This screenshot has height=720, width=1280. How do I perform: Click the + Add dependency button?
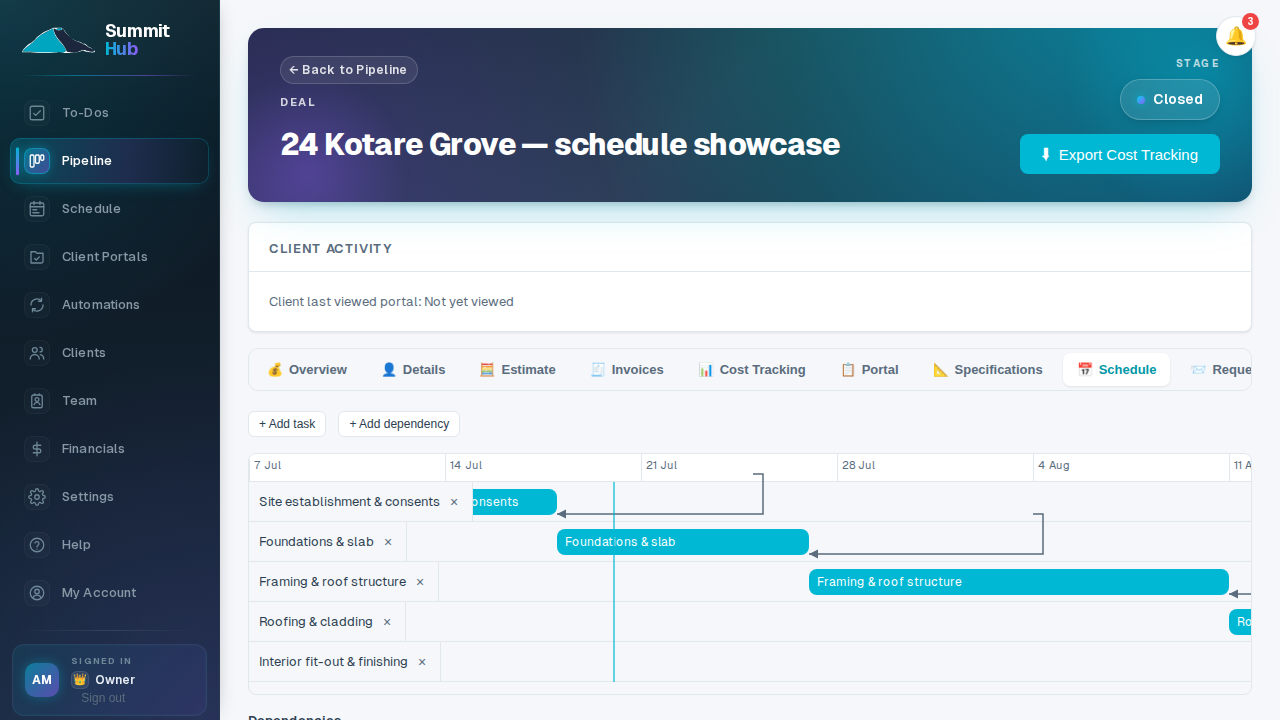(x=399, y=424)
